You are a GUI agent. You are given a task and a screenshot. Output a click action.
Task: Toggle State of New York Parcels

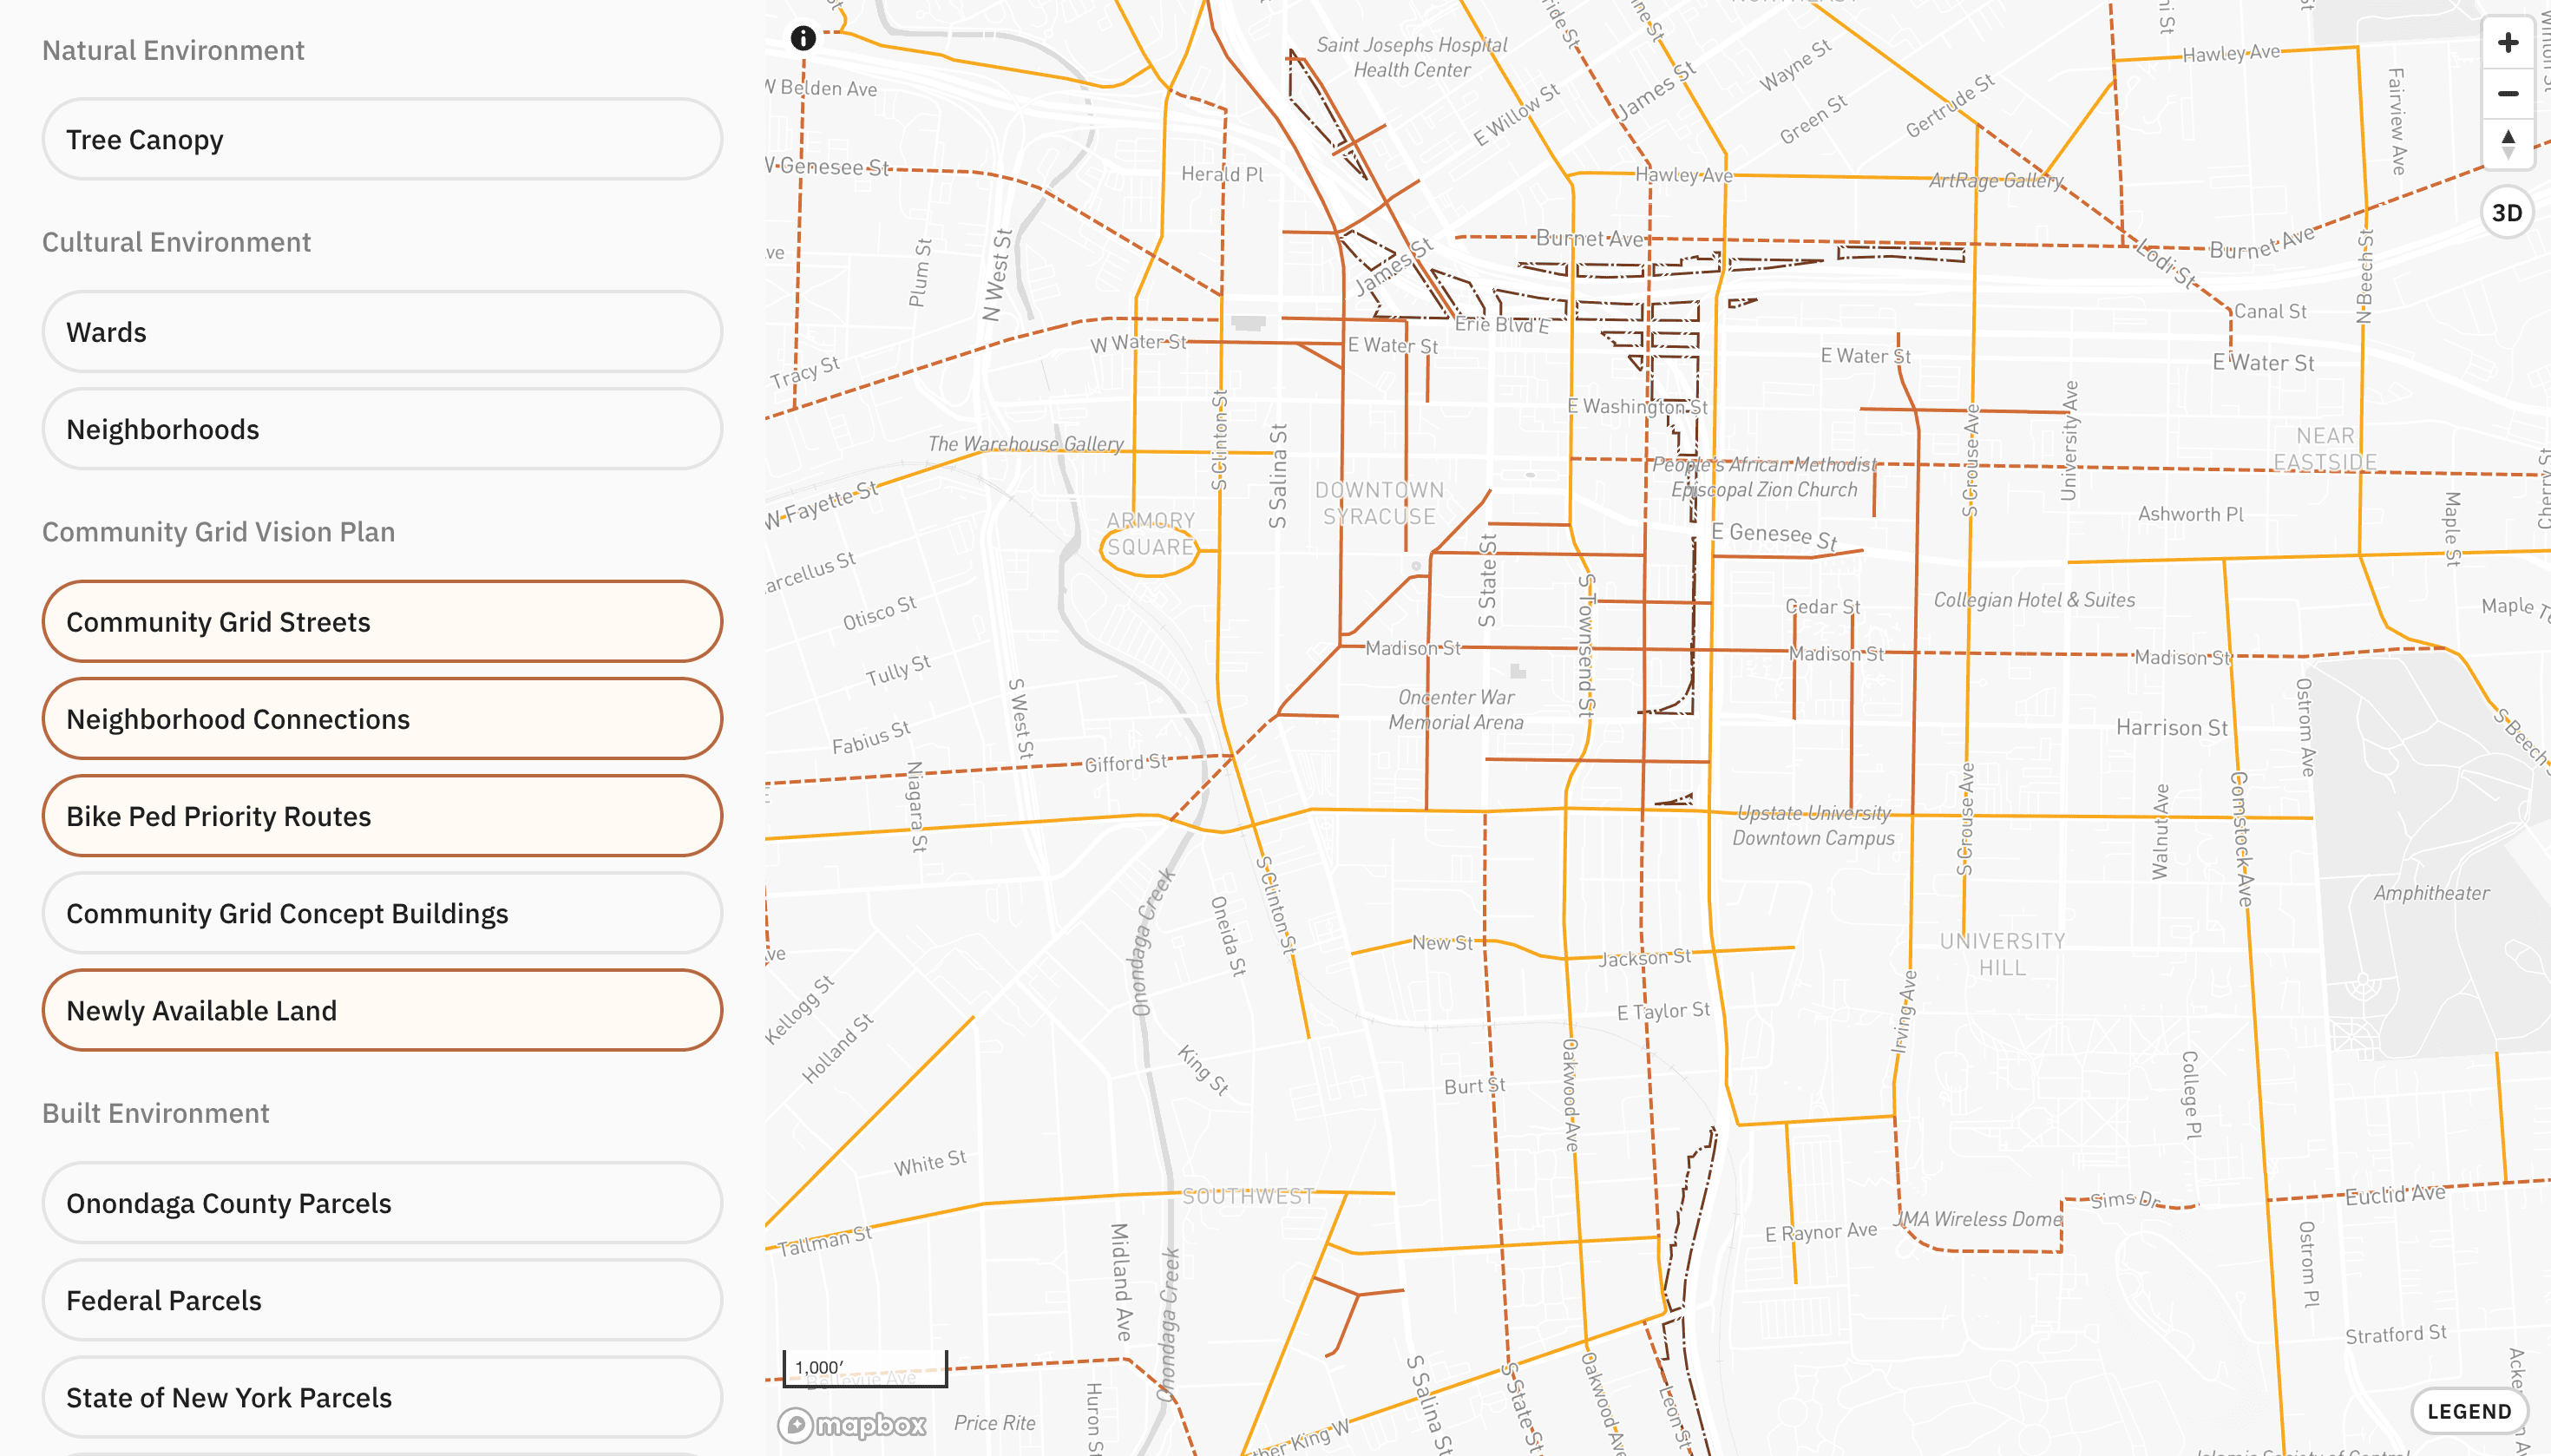[x=382, y=1397]
